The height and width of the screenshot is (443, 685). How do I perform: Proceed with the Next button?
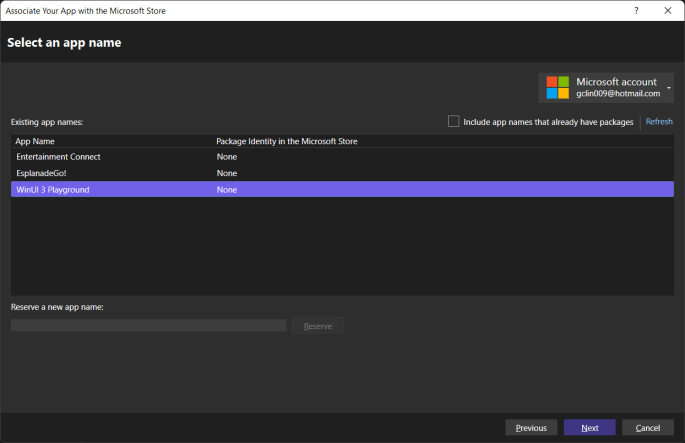(589, 428)
